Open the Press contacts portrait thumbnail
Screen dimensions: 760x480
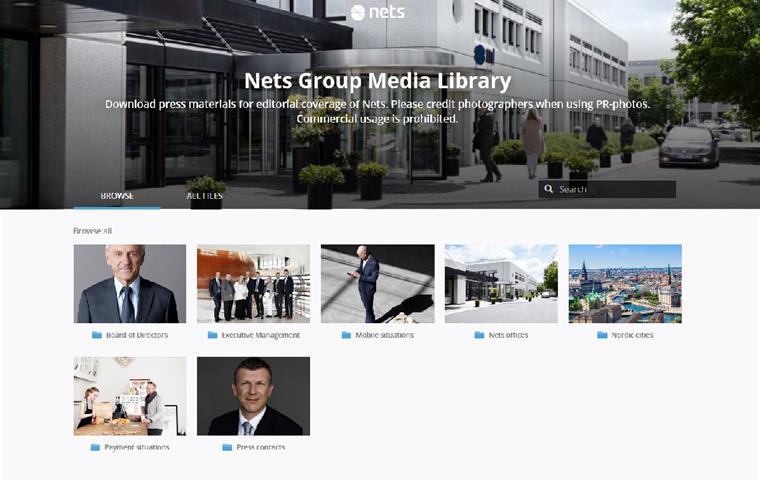[x=253, y=396]
